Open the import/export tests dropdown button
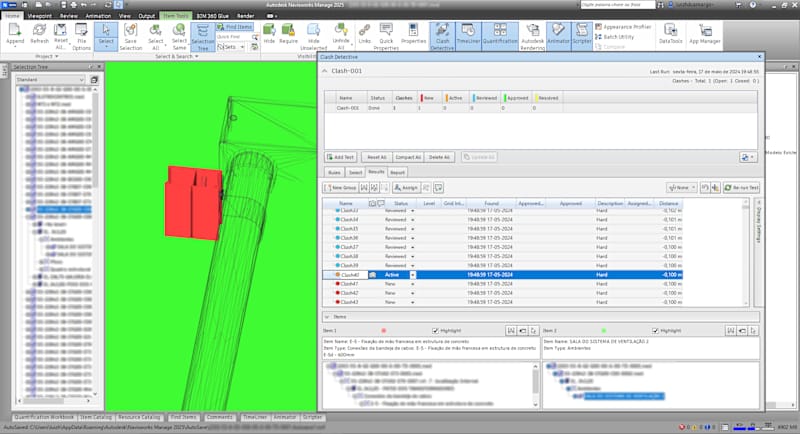 (x=747, y=157)
